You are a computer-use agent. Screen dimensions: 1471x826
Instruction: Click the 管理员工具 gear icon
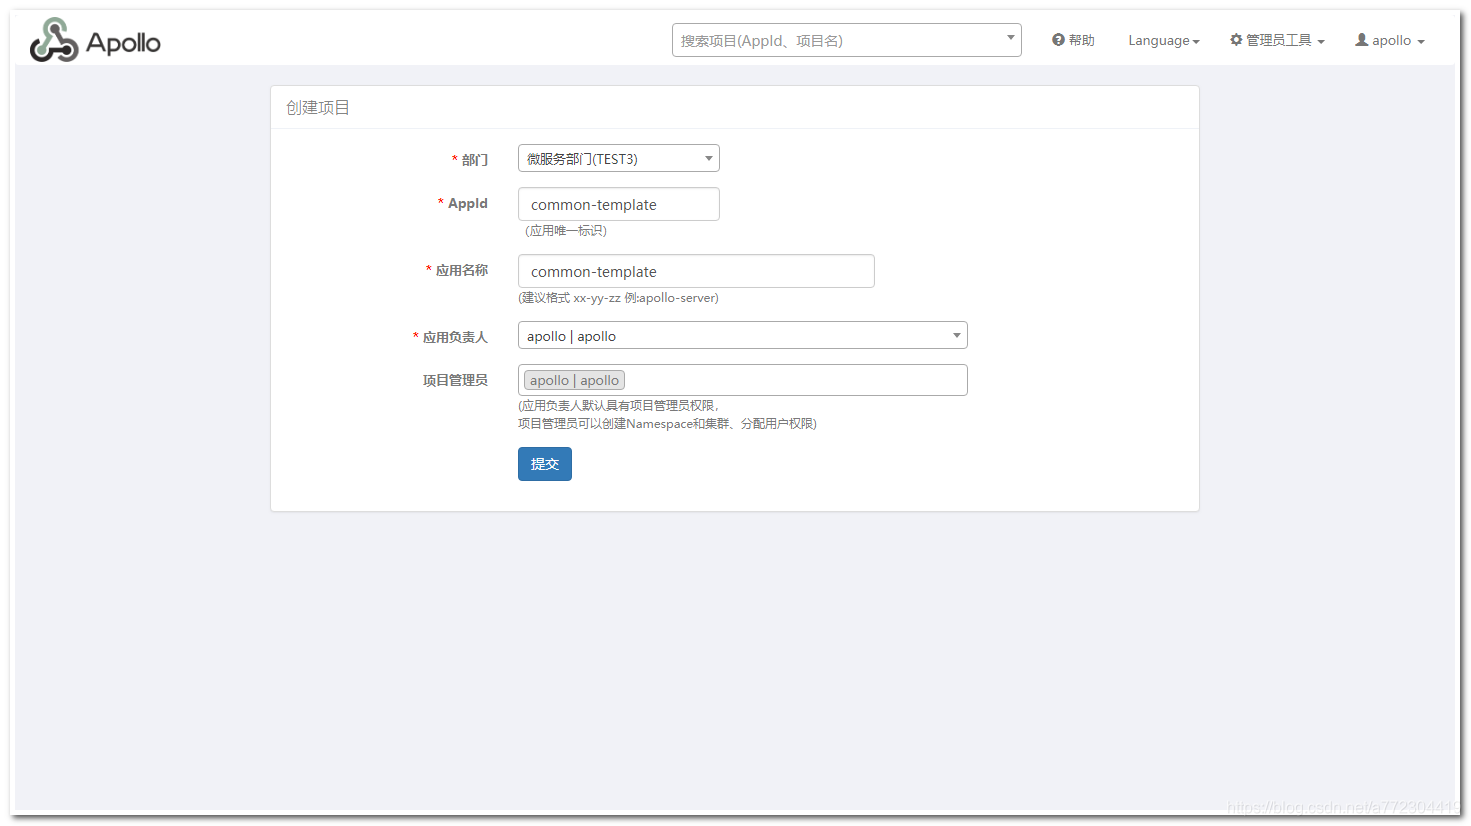[x=1235, y=39]
